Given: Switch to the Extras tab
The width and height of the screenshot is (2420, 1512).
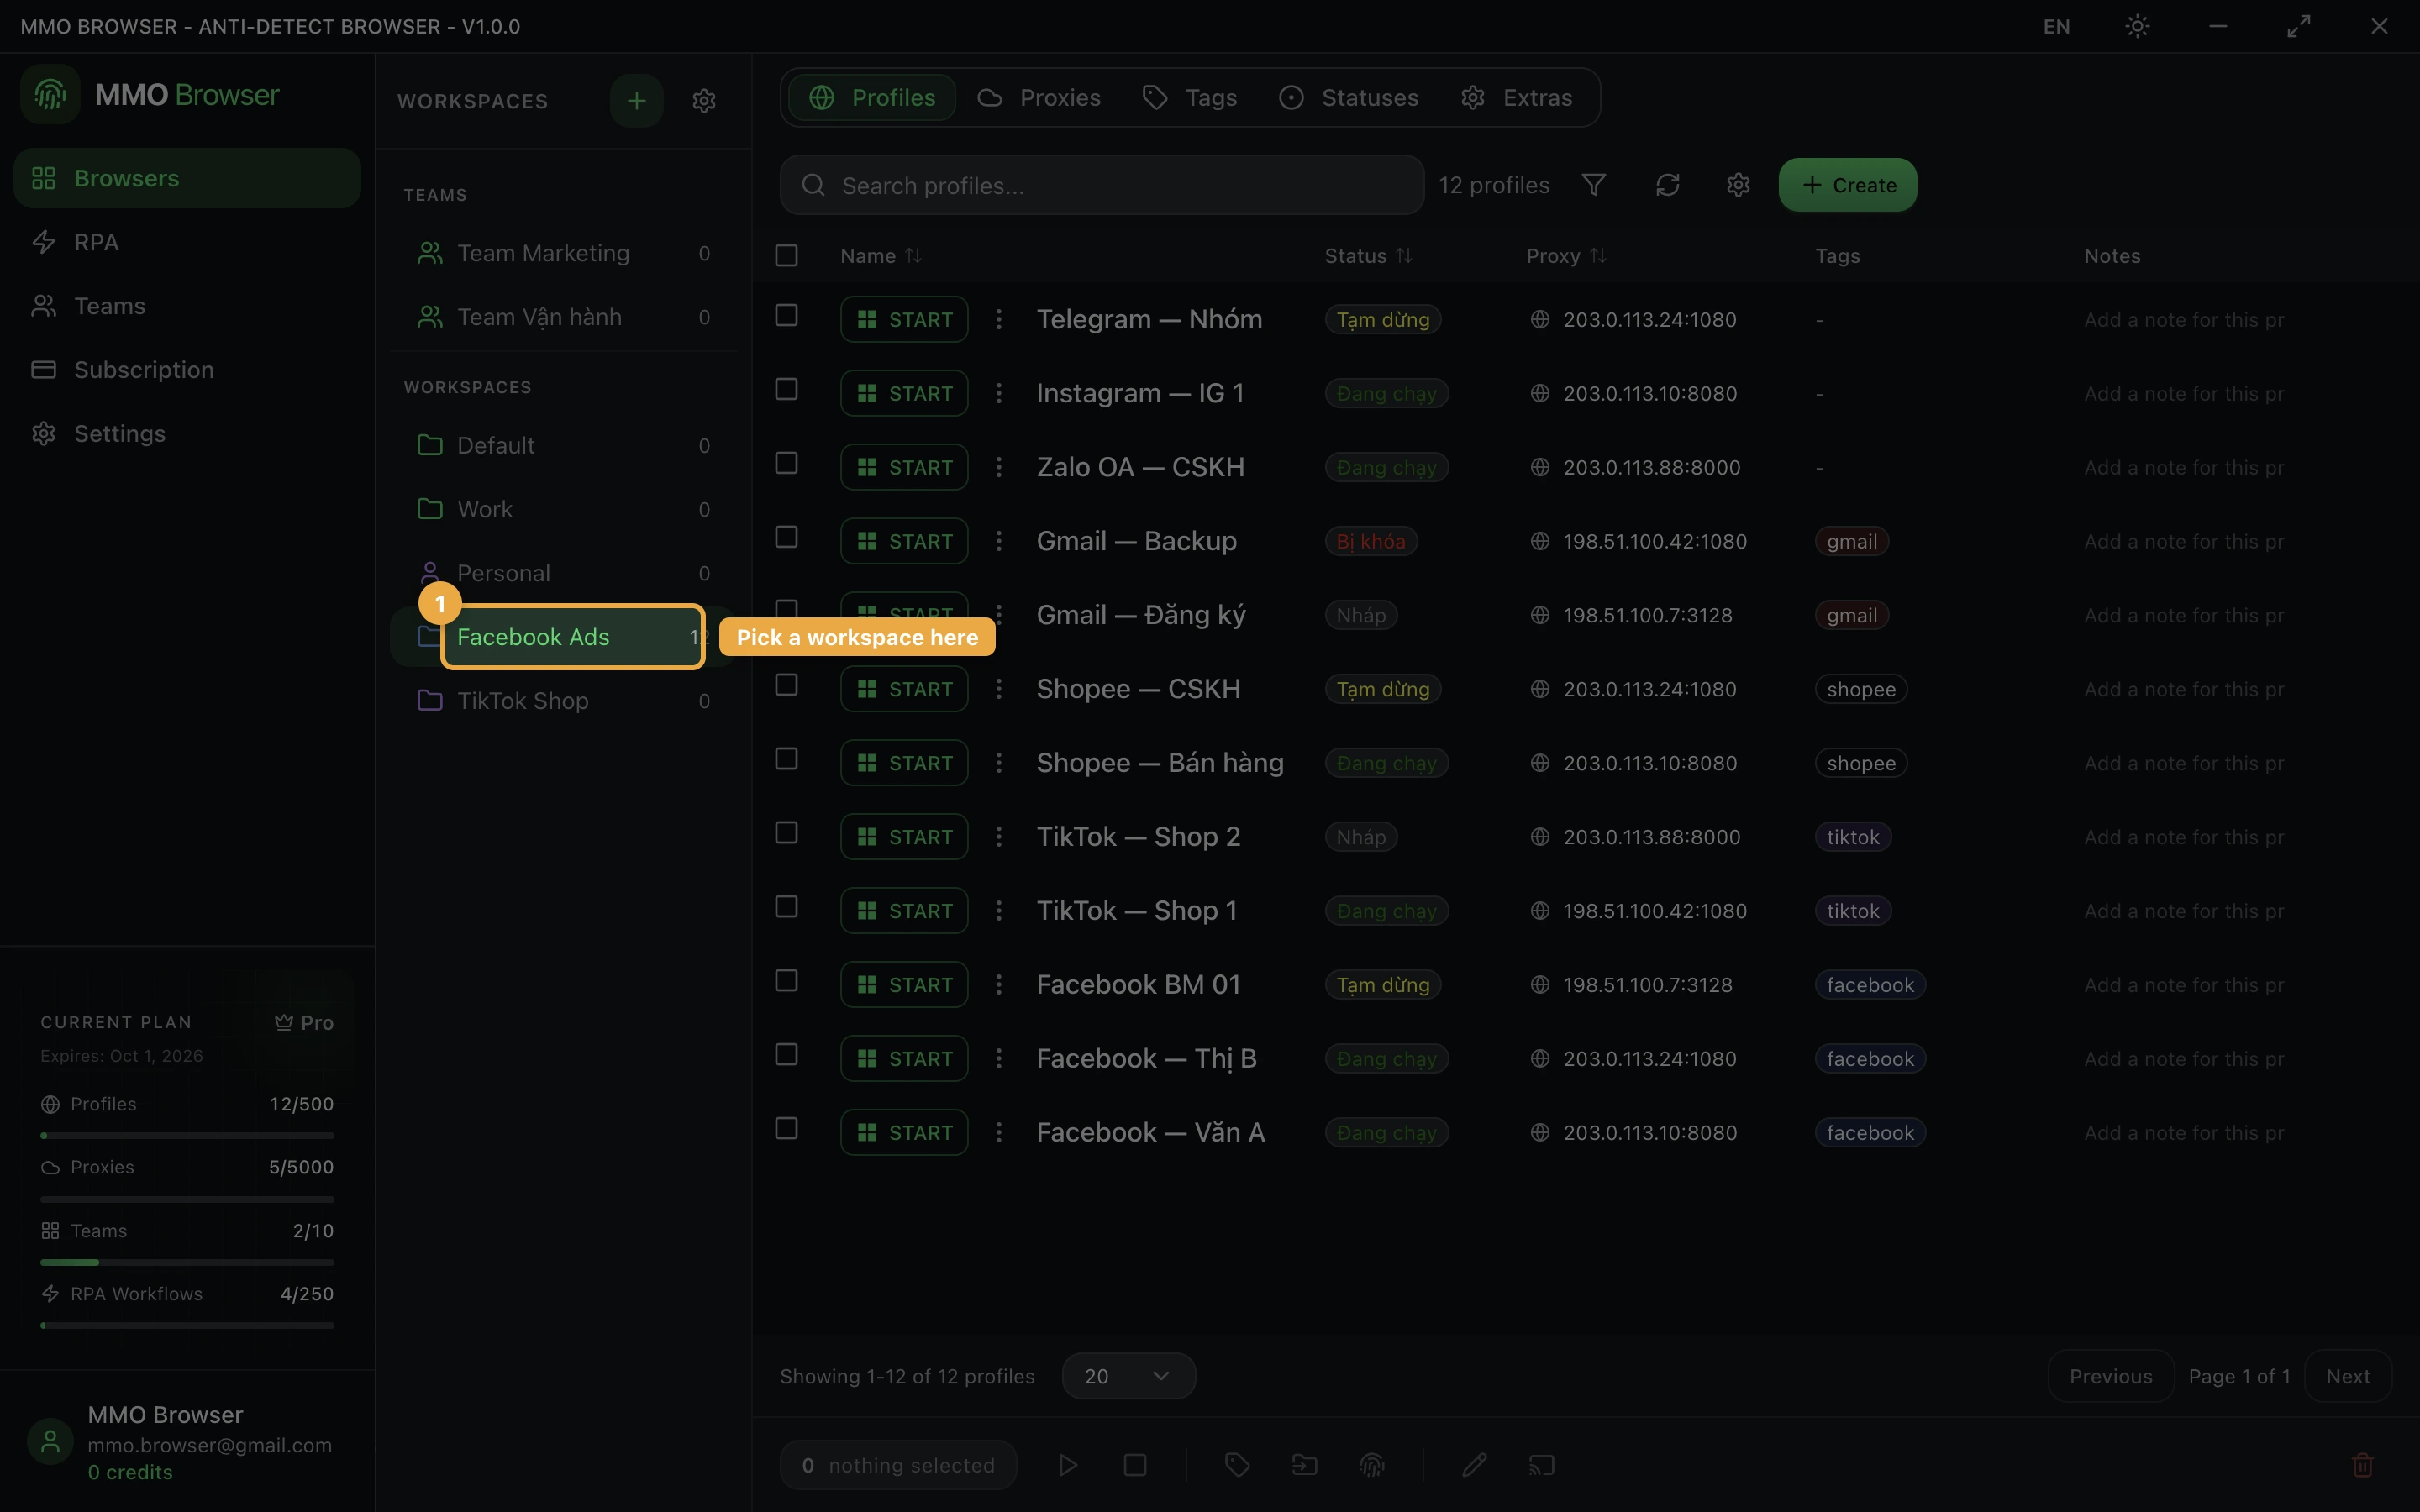Looking at the screenshot, I should (1517, 97).
